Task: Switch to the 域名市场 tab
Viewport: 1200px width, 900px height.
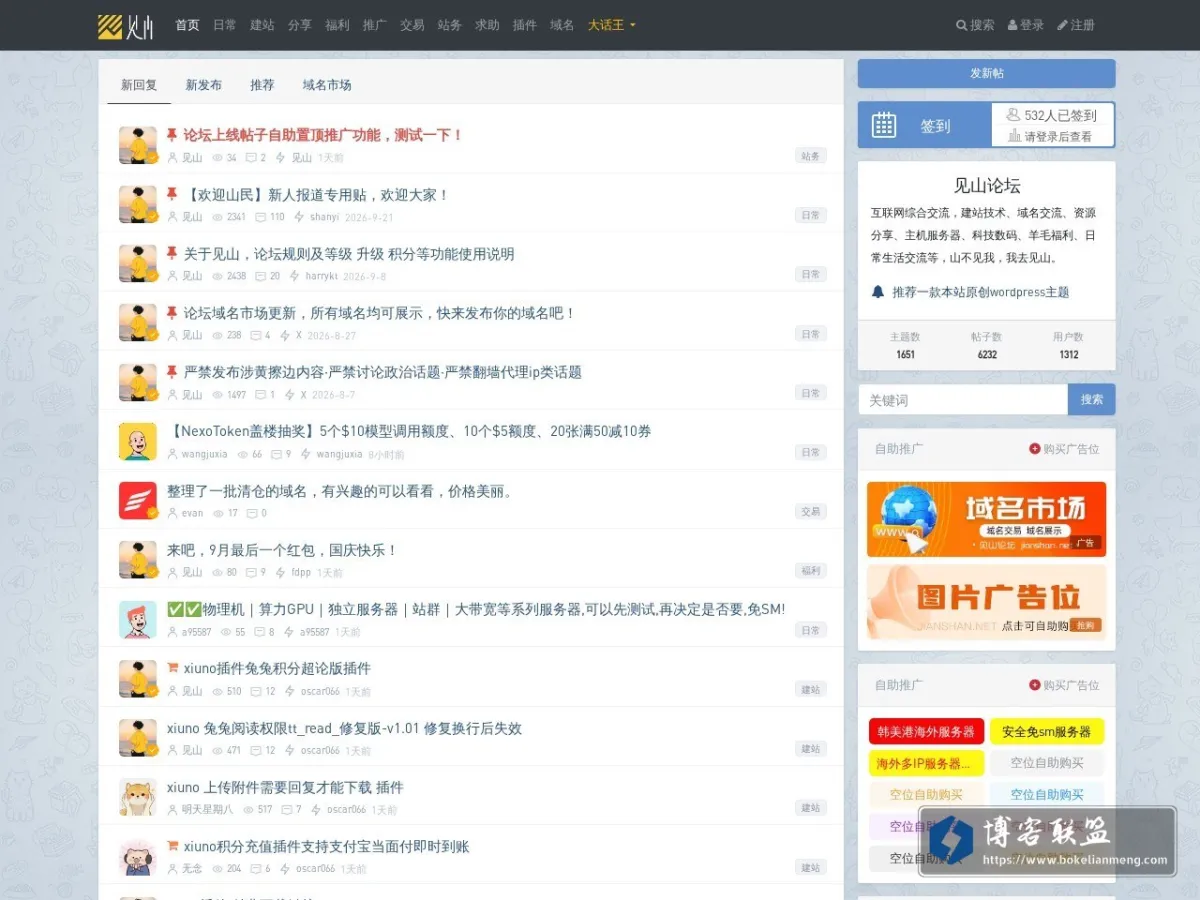Action: [x=327, y=85]
